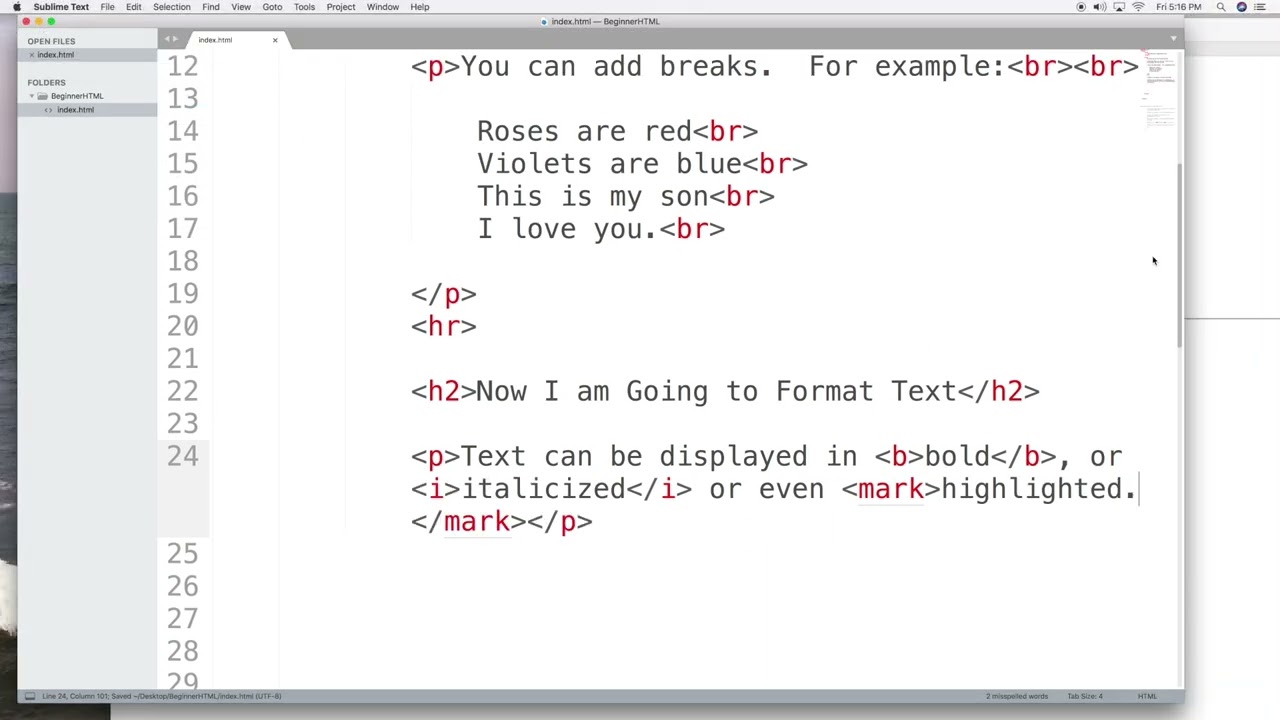Change the HTML syntax selector

pos(1147,696)
